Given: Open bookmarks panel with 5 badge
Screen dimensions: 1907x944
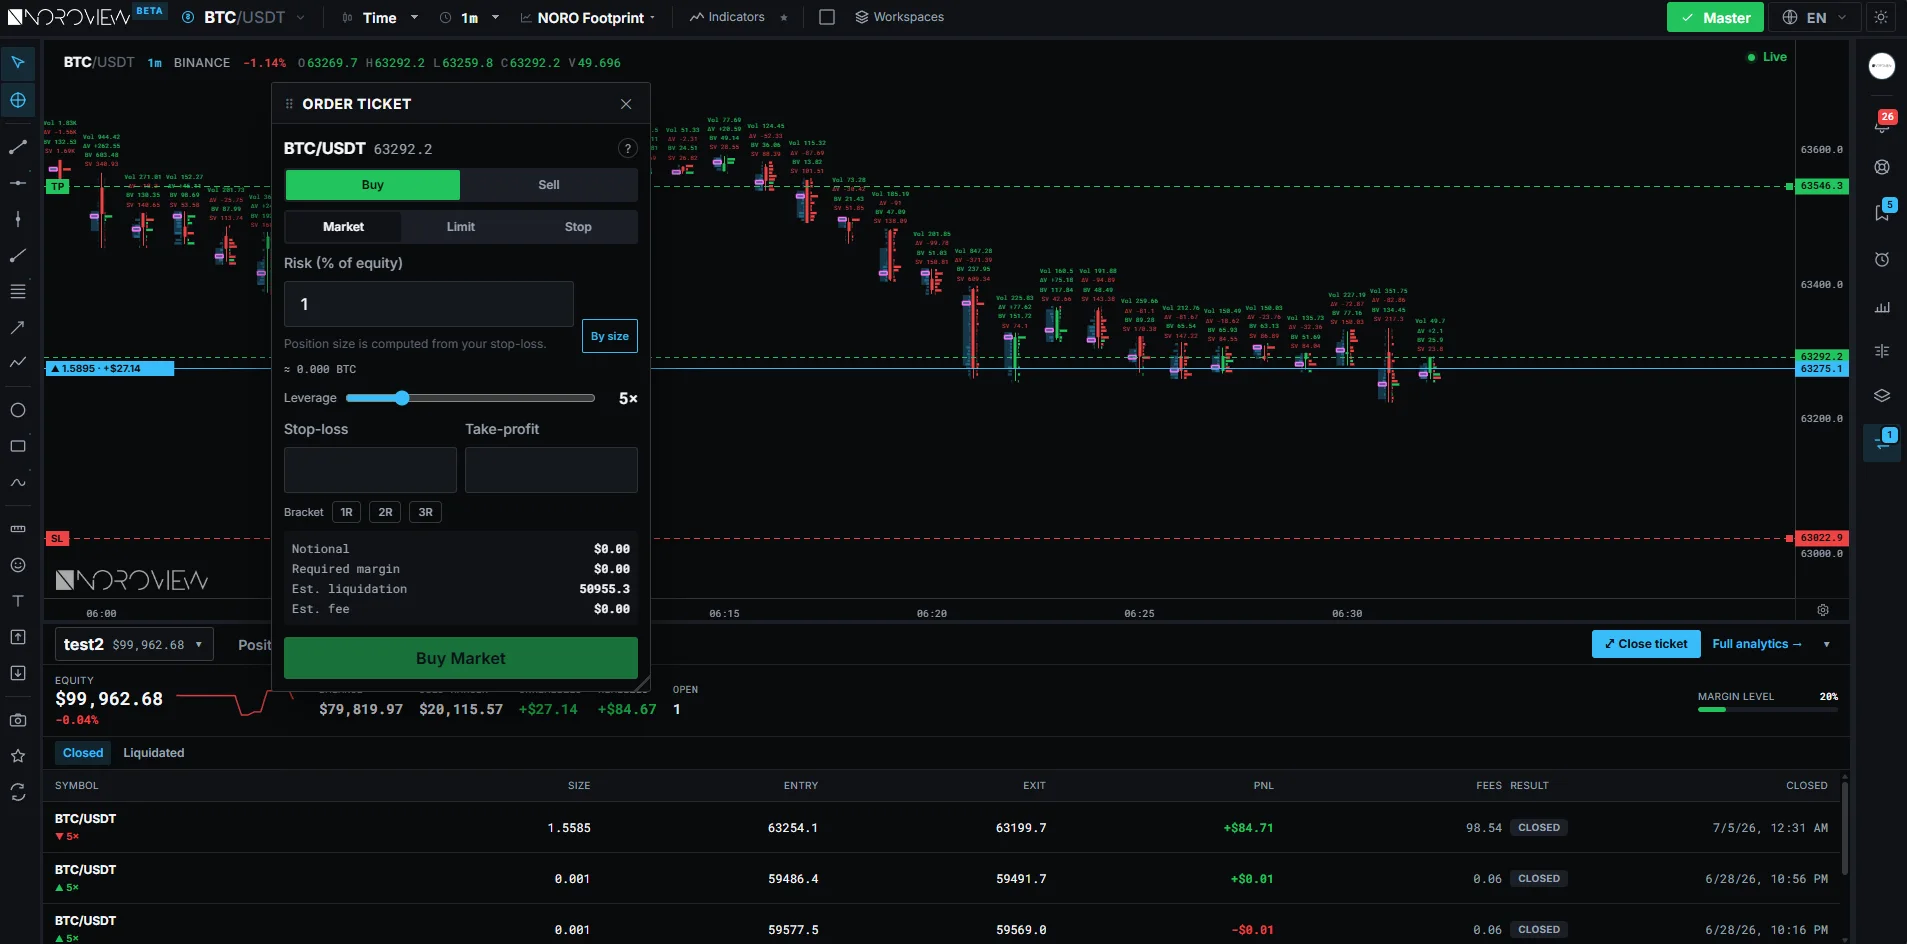Looking at the screenshot, I should [1882, 211].
